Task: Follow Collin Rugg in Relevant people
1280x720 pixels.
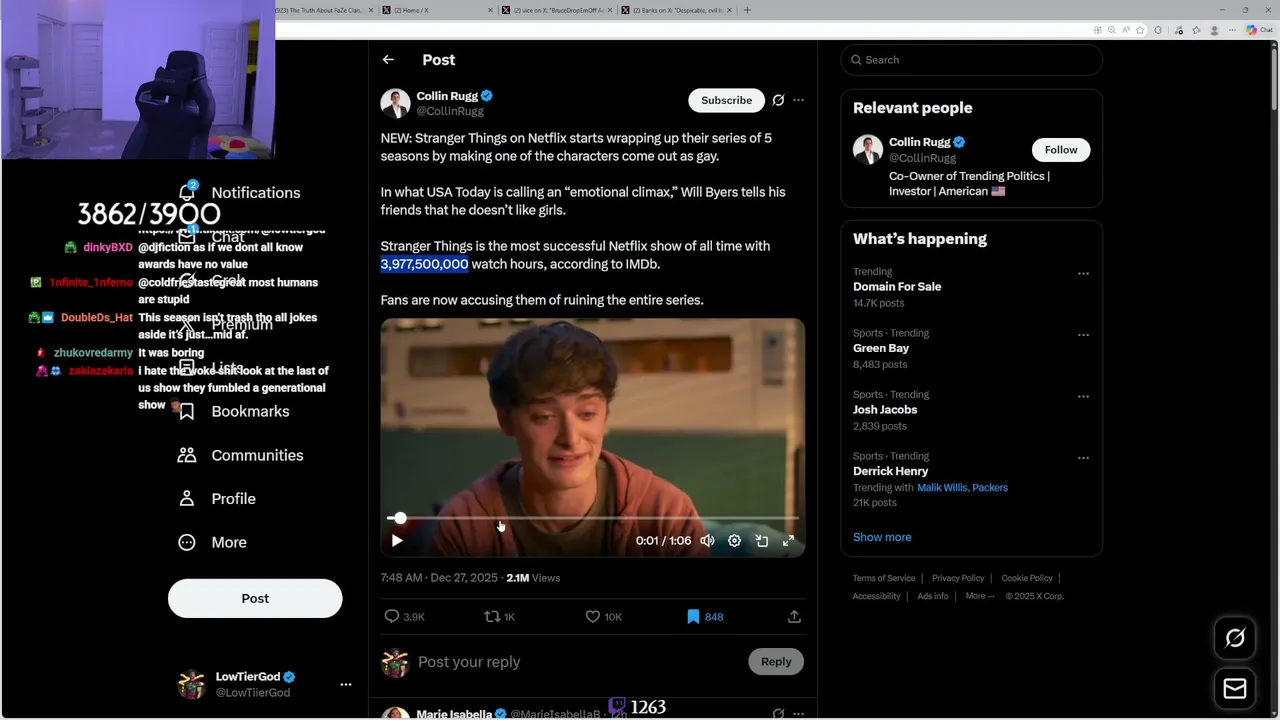Action: [x=1061, y=150]
